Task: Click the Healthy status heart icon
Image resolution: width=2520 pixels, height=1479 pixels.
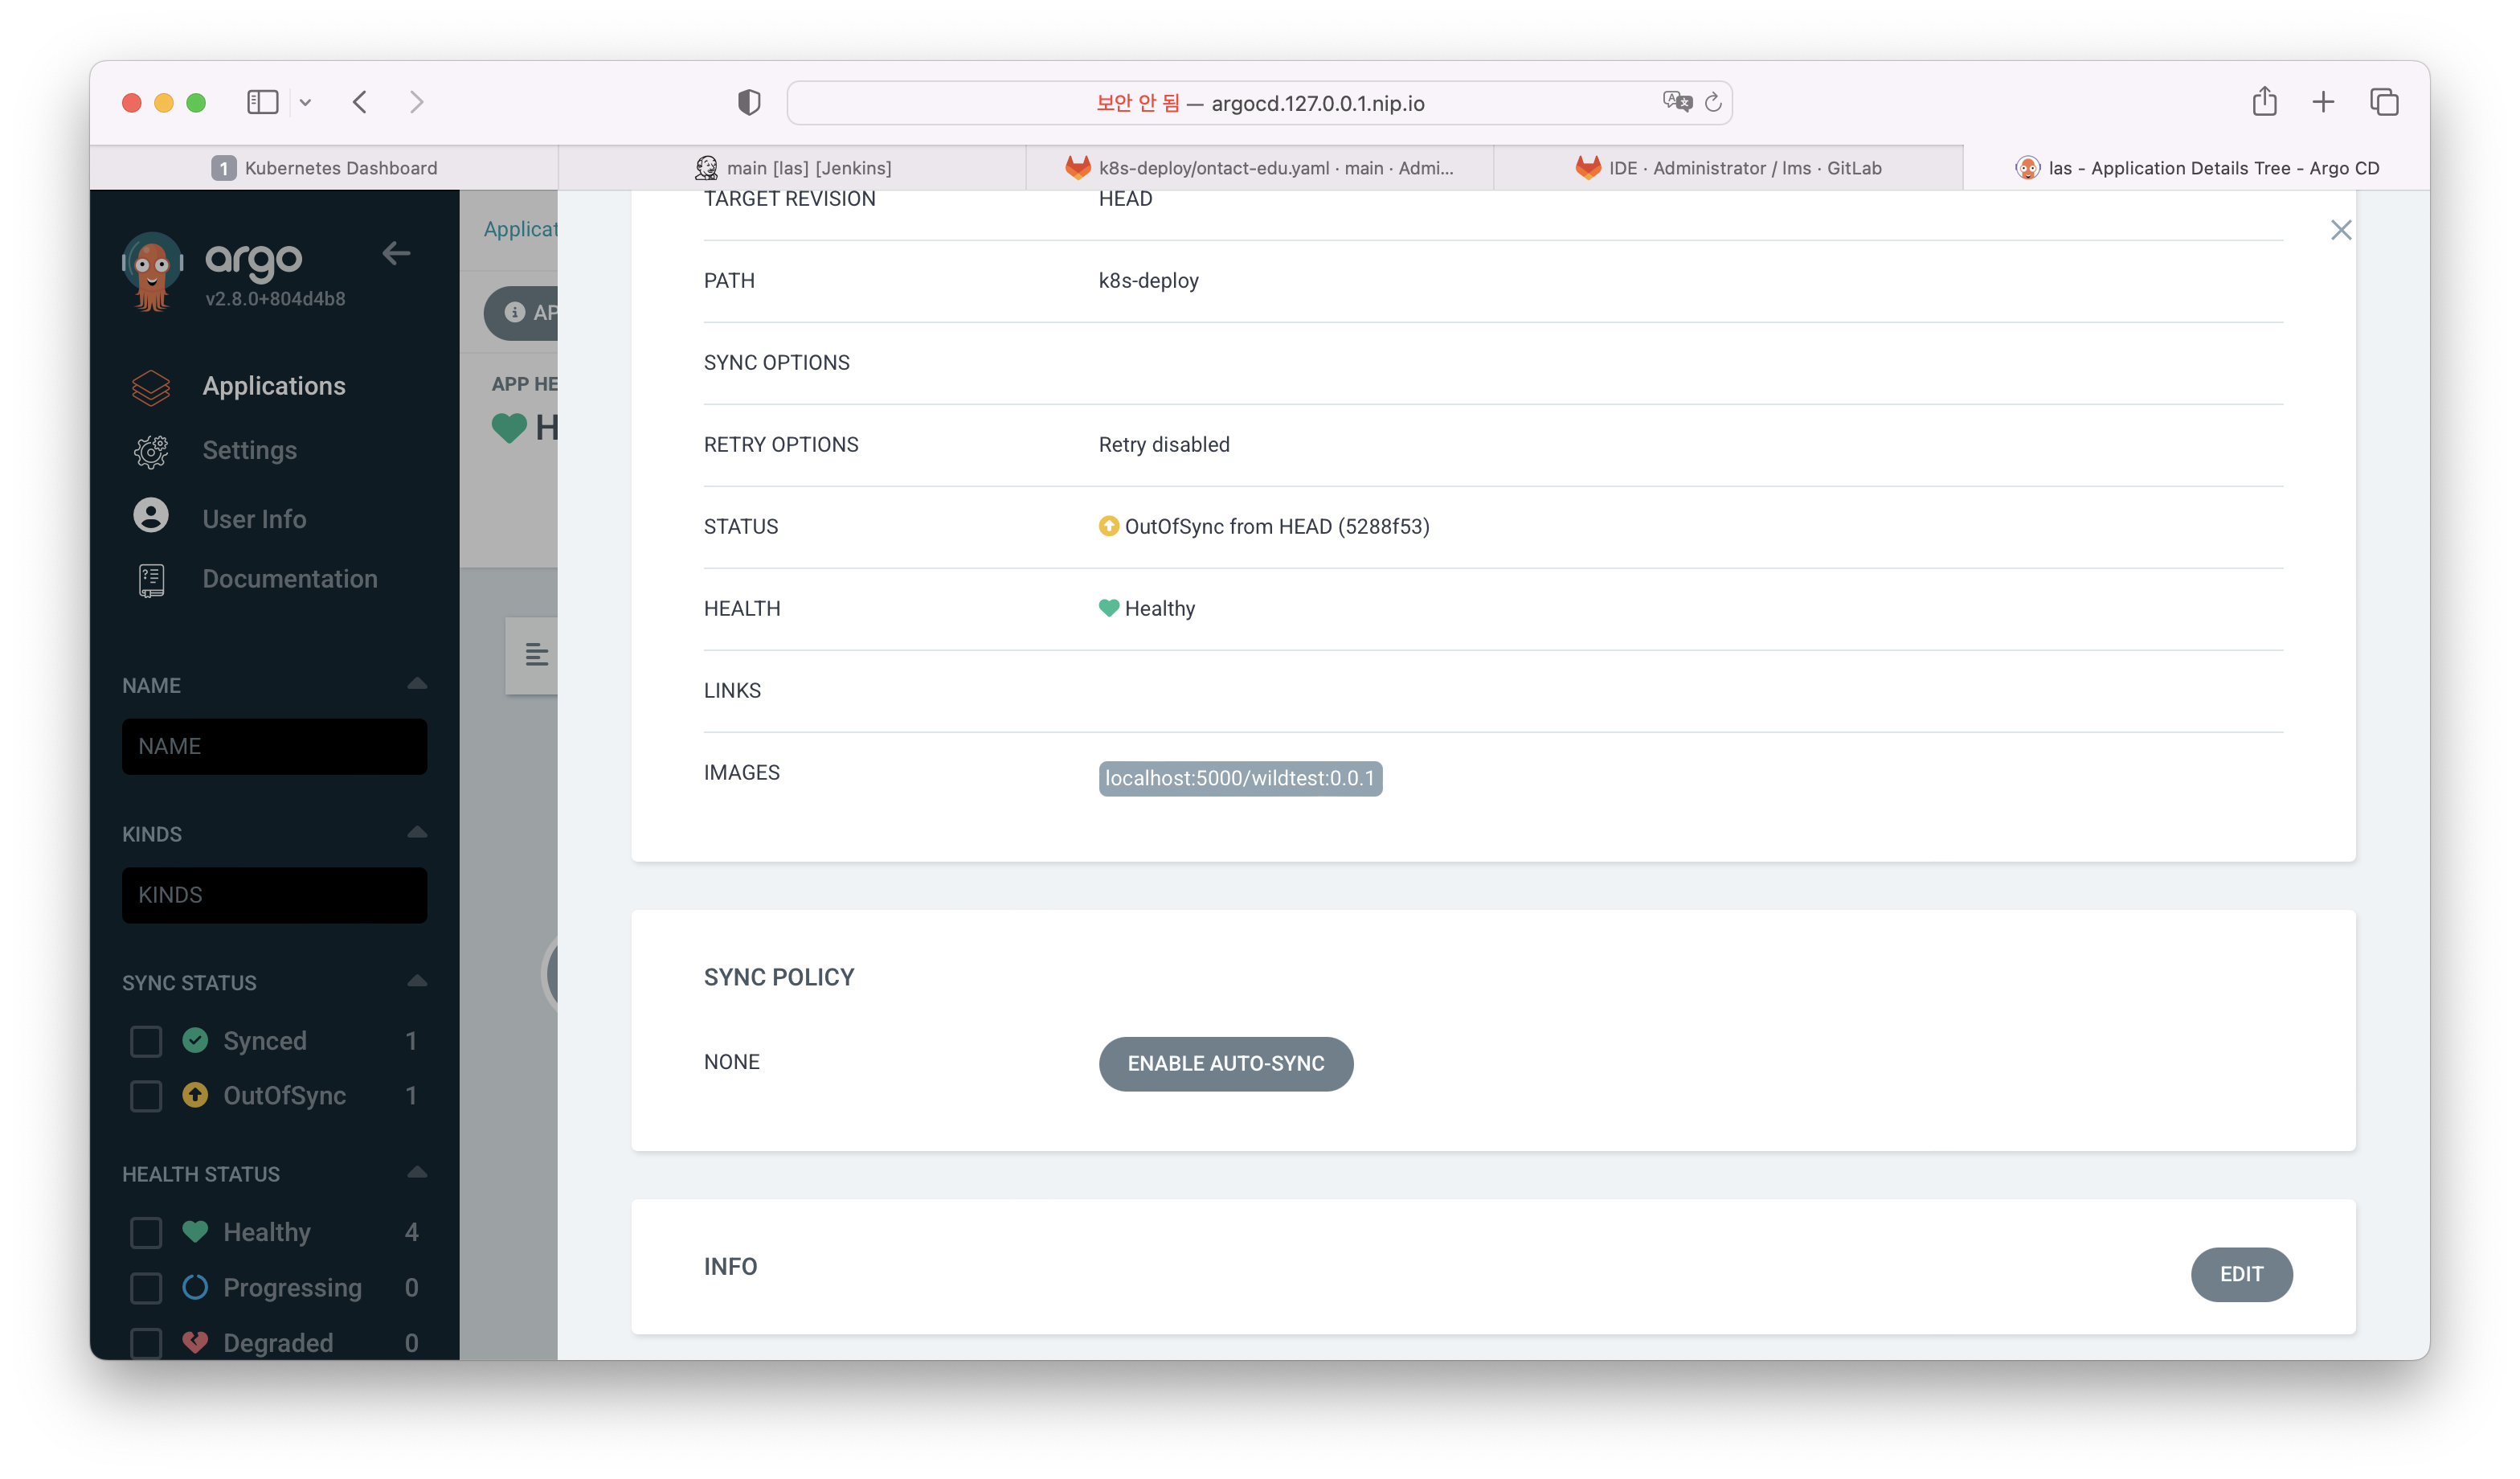Action: (1111, 608)
